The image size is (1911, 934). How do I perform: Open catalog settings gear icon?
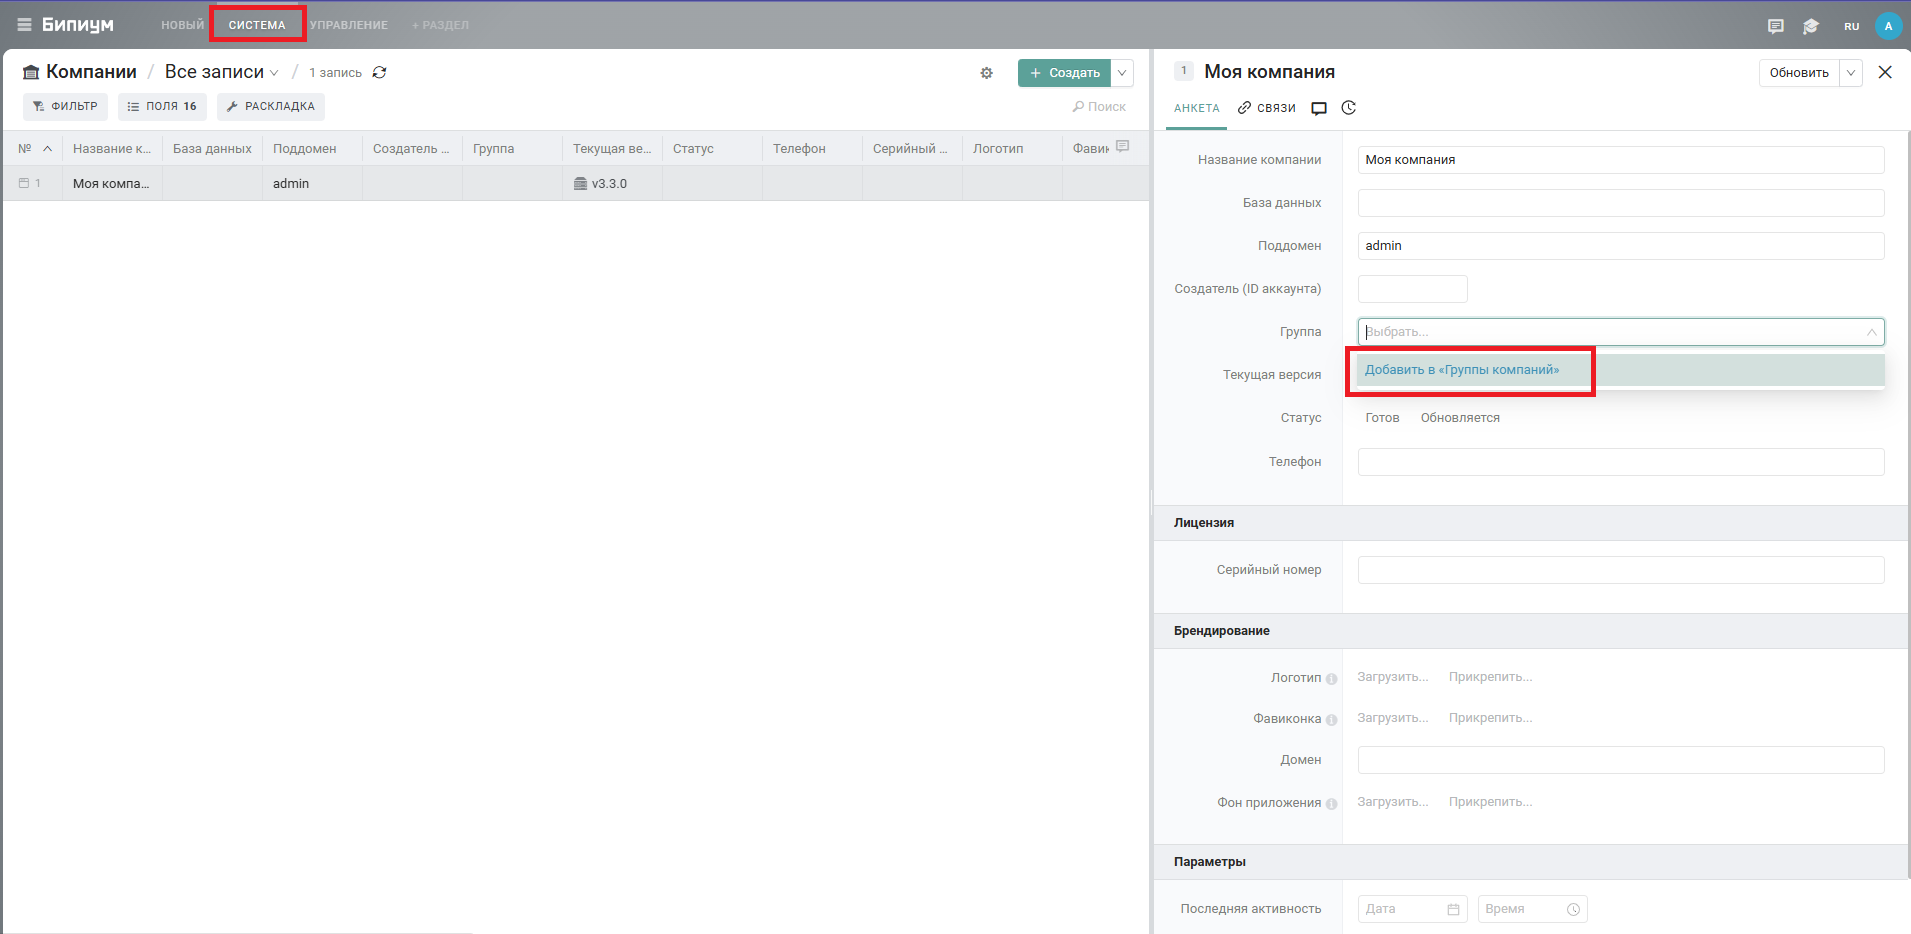(987, 73)
